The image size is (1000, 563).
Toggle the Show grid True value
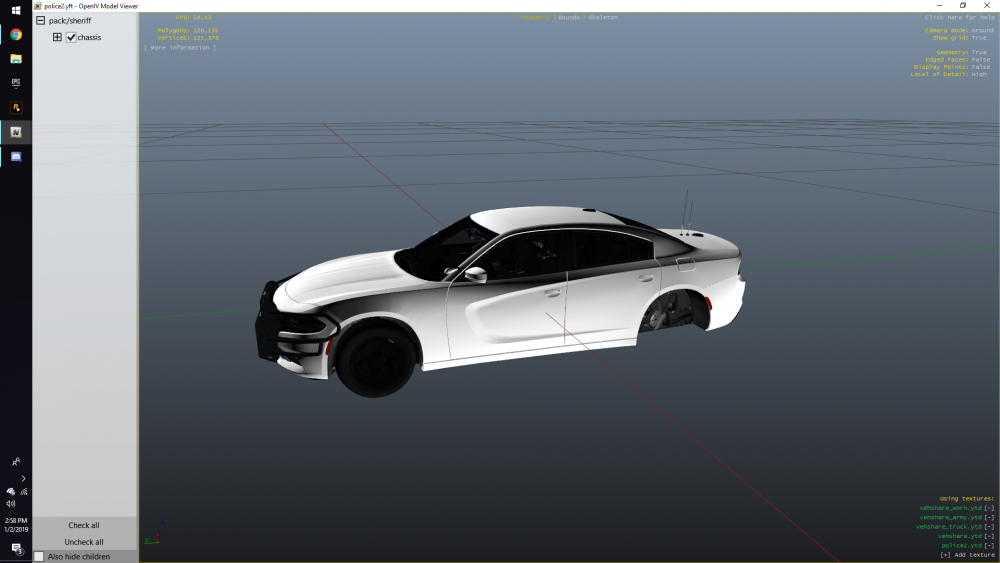tap(979, 38)
